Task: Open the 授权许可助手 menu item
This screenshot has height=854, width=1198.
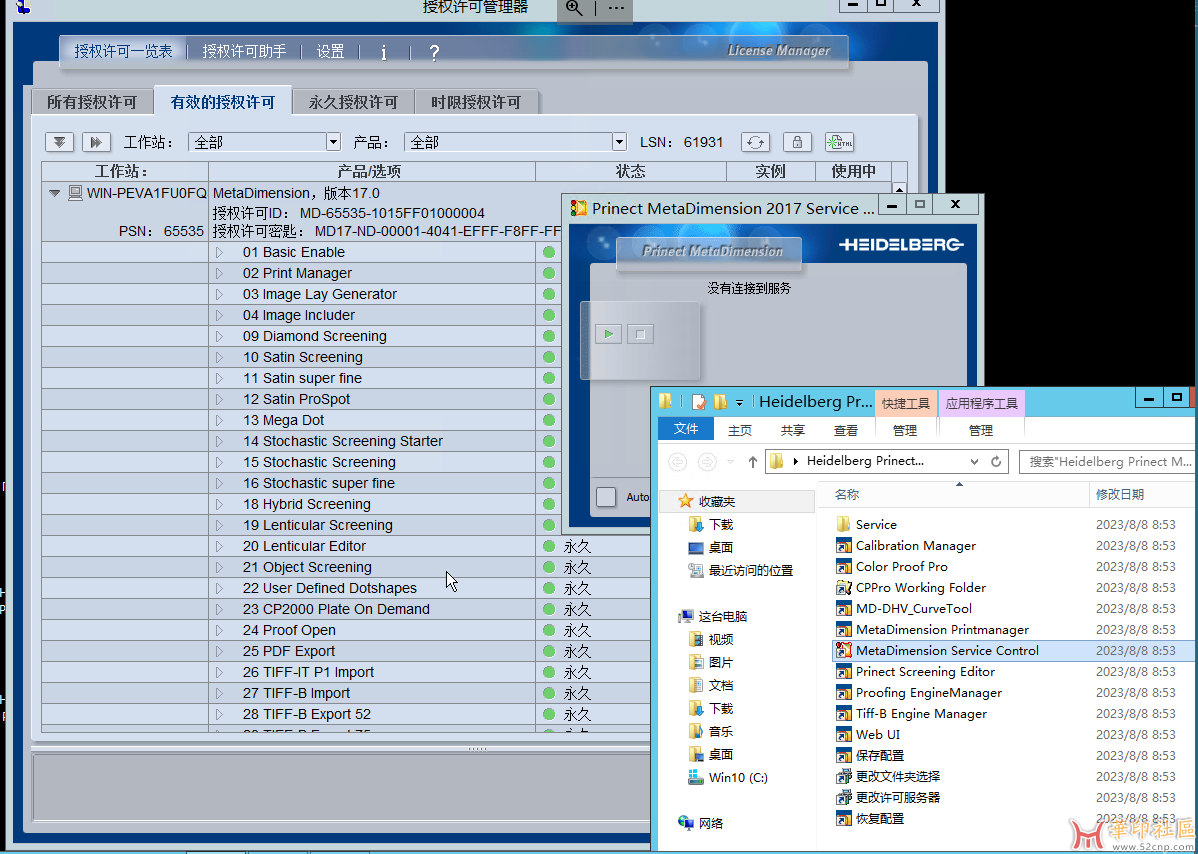Action: 244,51
